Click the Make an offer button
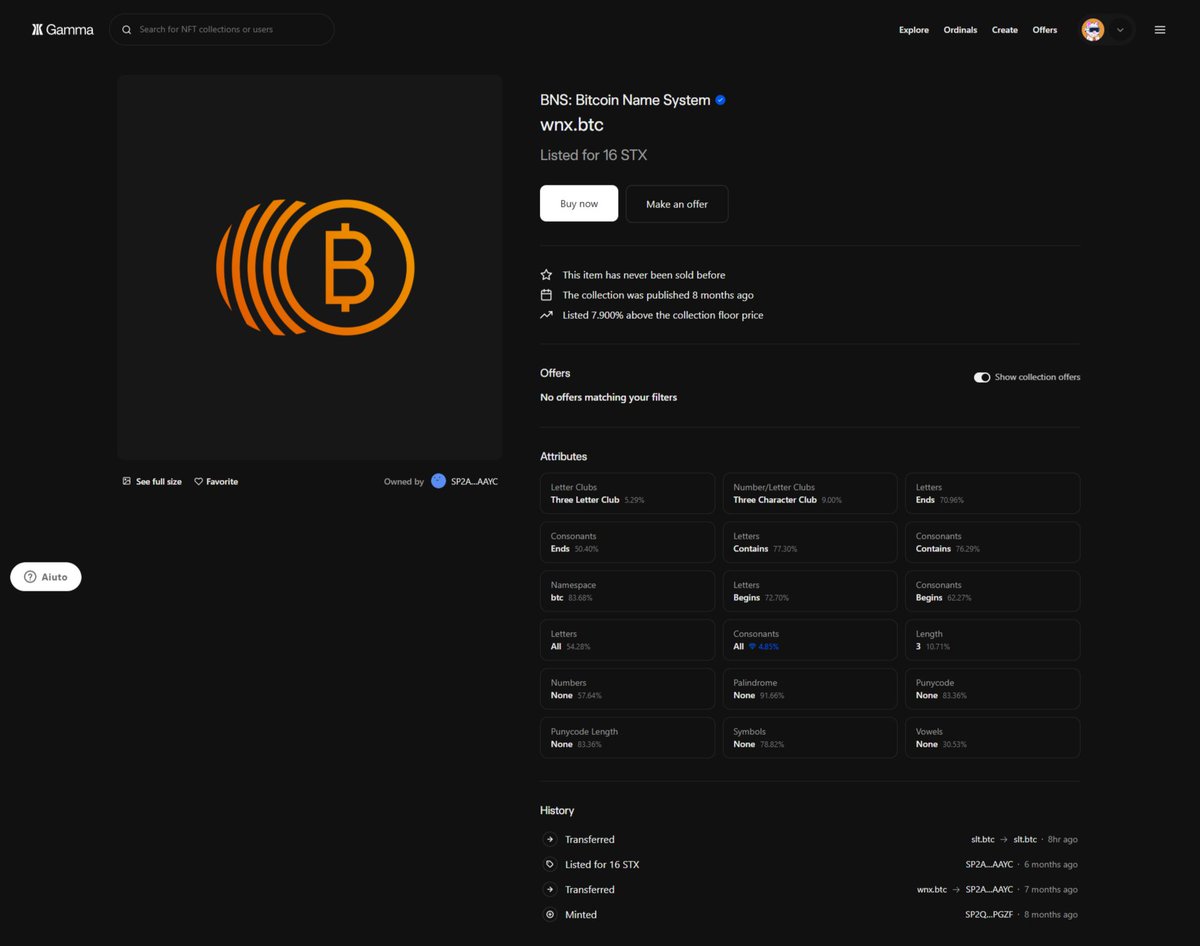The width and height of the screenshot is (1200, 946). click(x=677, y=204)
